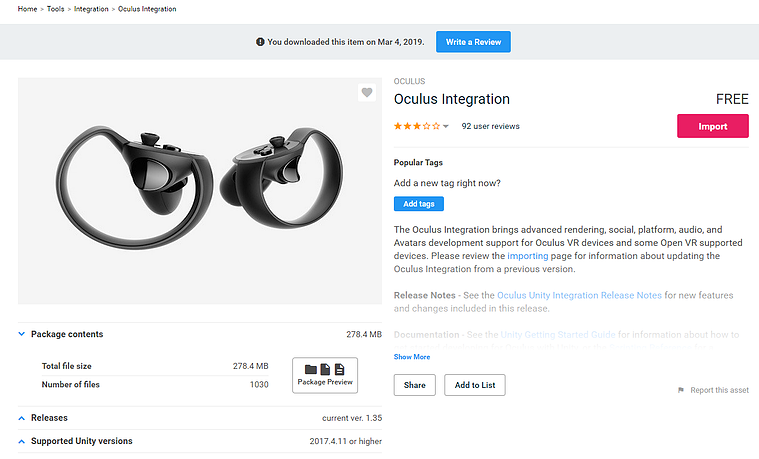Open Oculus Unity Integration Release Notes link
Screen dimensions: 759x459
(579, 295)
